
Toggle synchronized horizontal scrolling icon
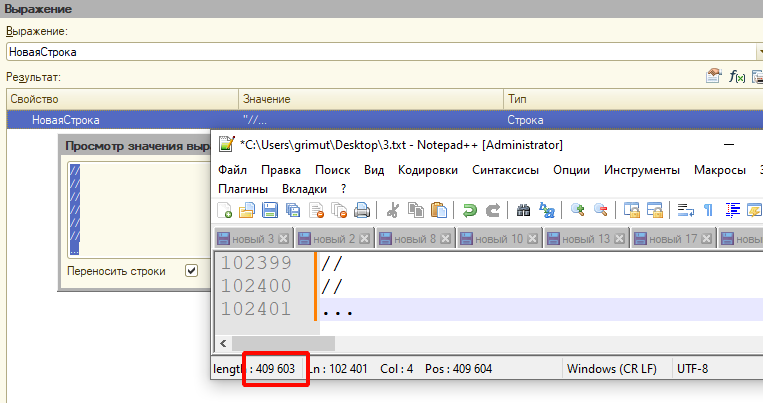click(654, 210)
